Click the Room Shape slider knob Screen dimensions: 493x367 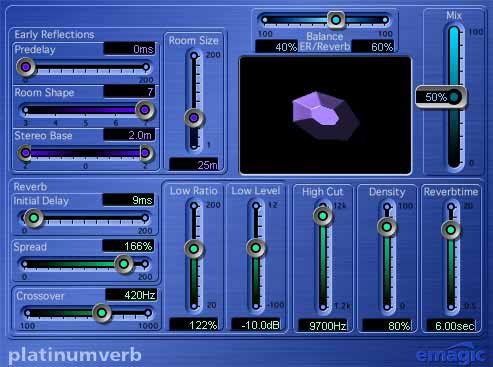tap(144, 110)
